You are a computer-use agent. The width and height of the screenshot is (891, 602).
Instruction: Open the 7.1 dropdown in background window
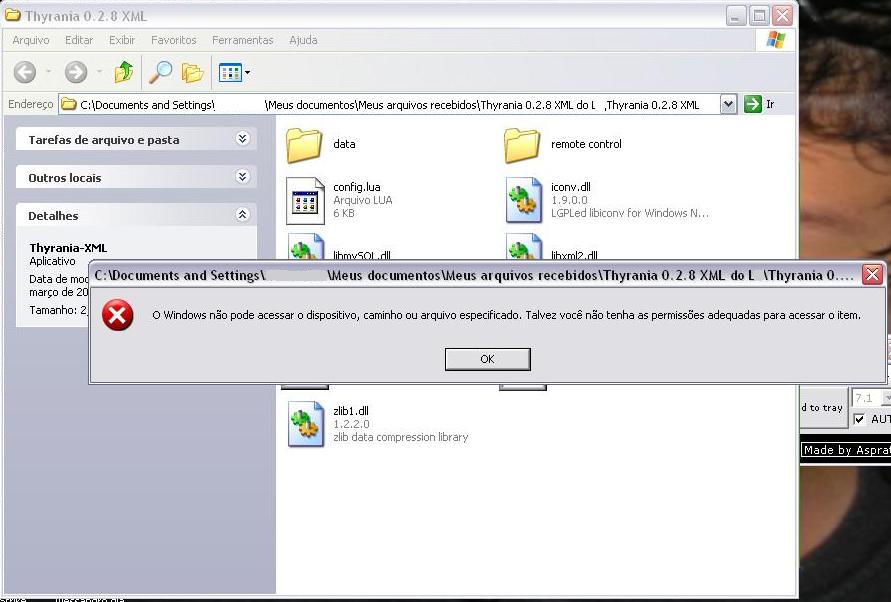click(x=885, y=398)
